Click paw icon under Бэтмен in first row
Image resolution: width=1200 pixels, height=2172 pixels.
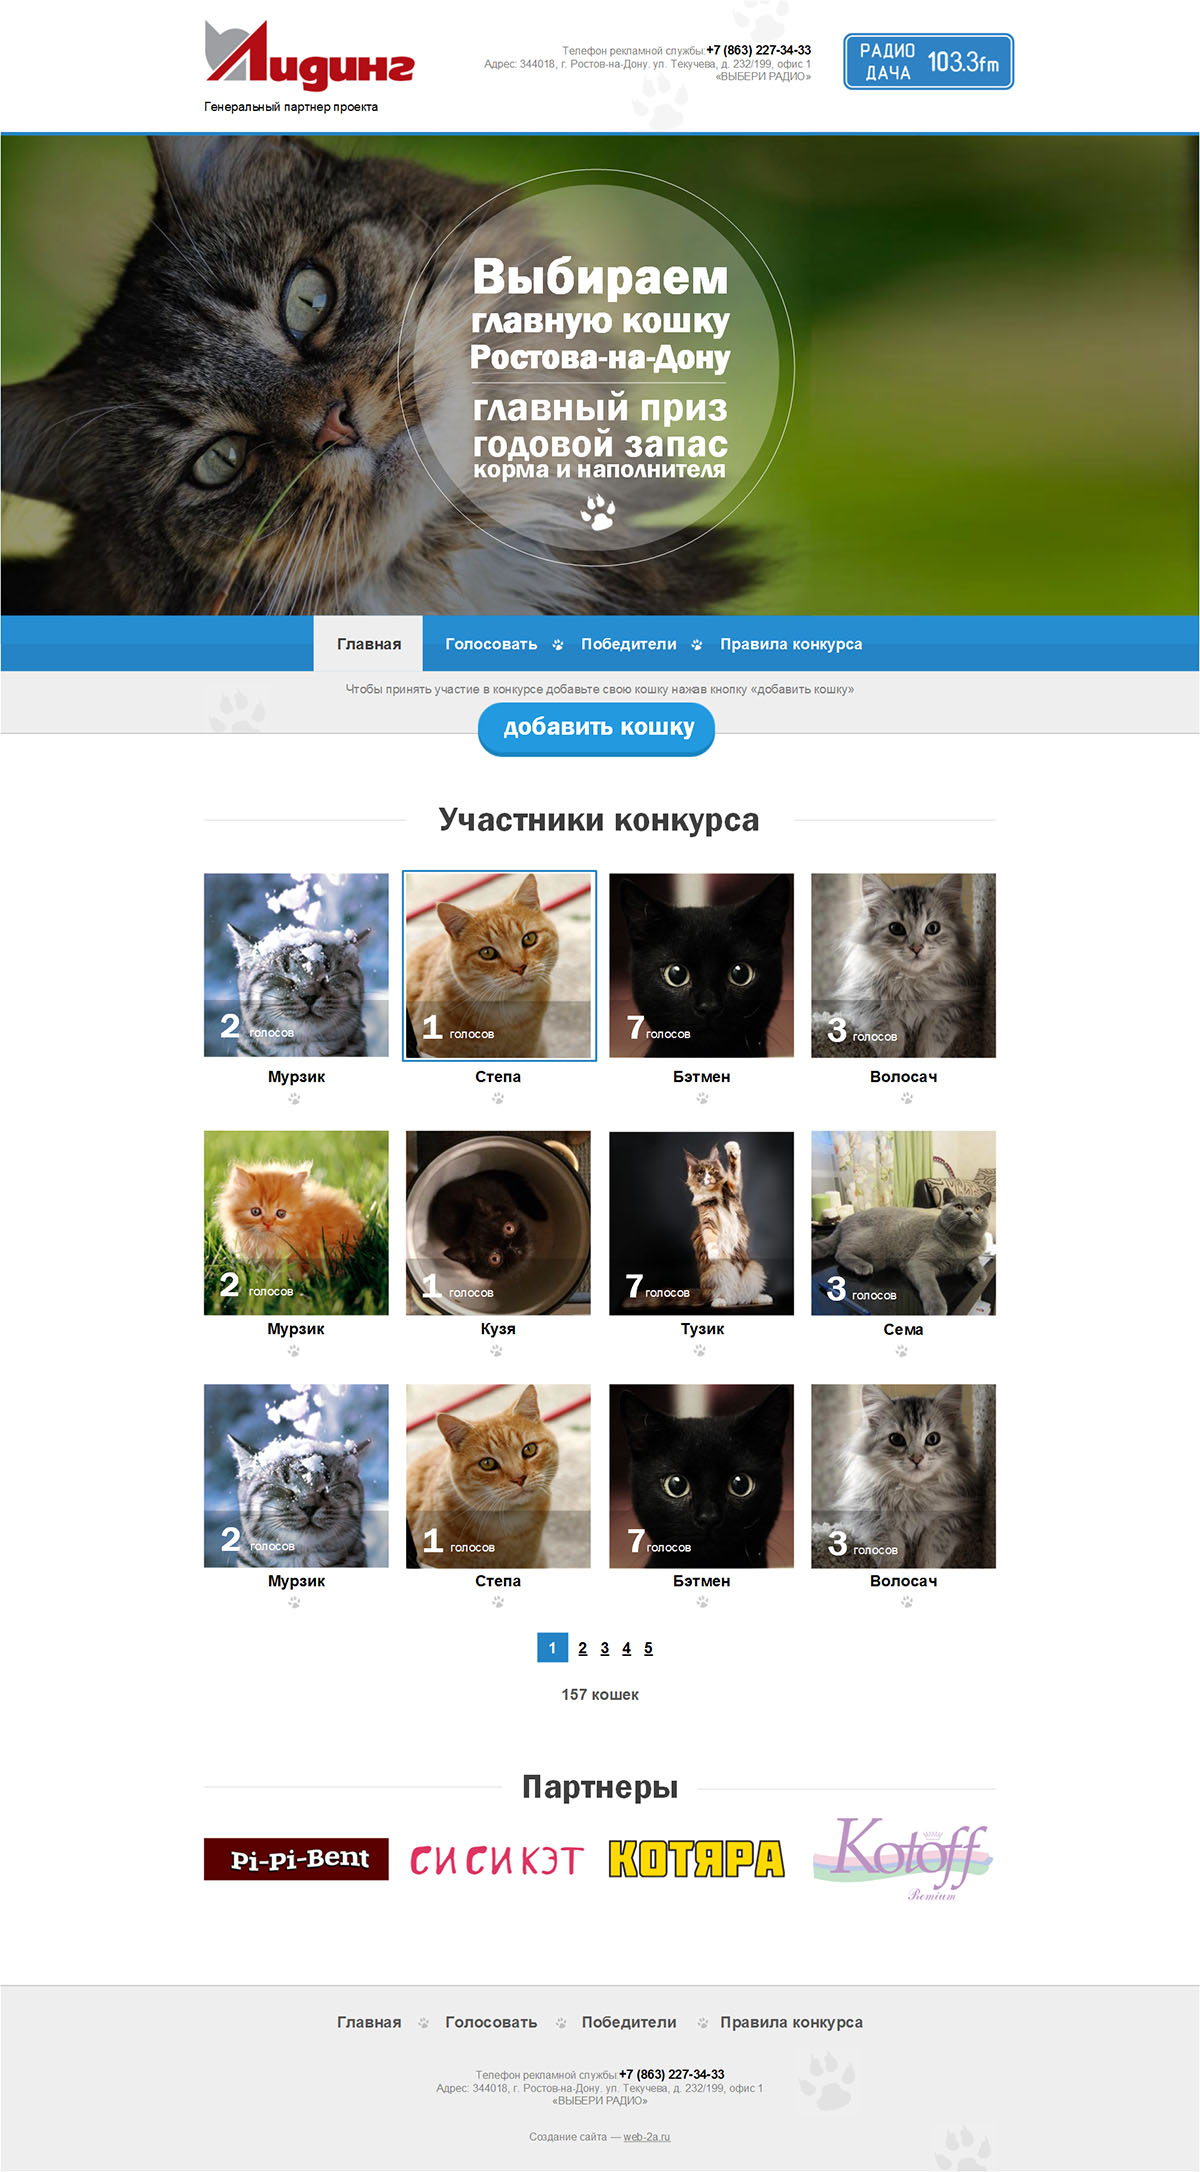pos(702,1098)
